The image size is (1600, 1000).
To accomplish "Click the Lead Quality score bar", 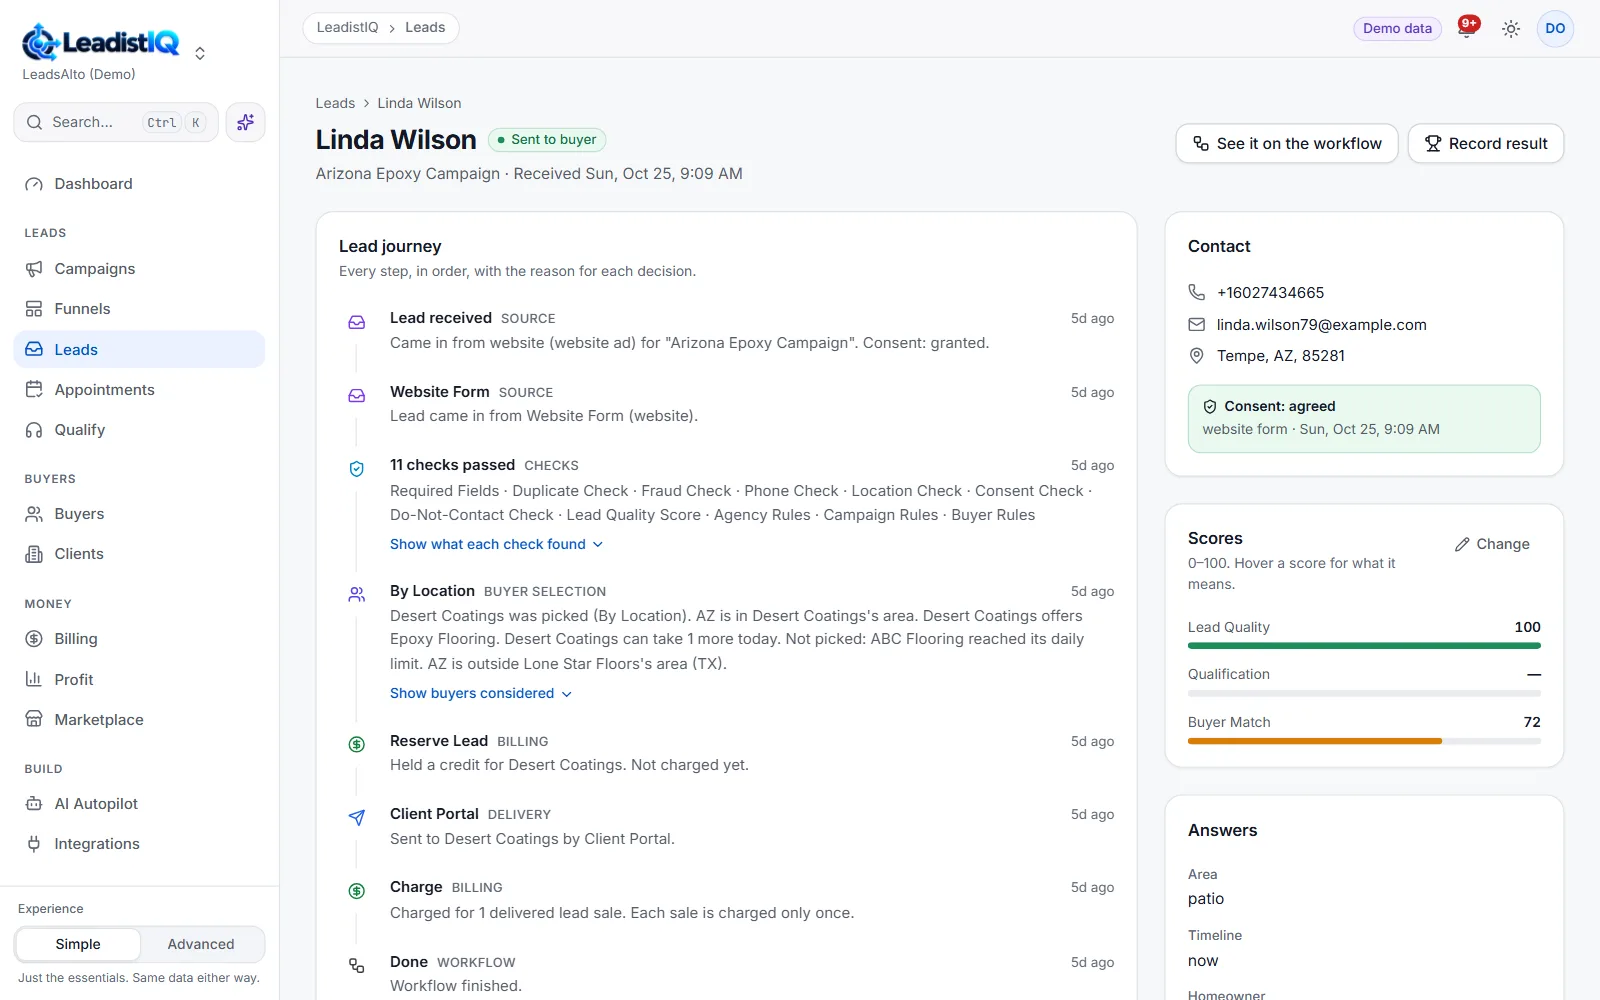I will point(1364,646).
